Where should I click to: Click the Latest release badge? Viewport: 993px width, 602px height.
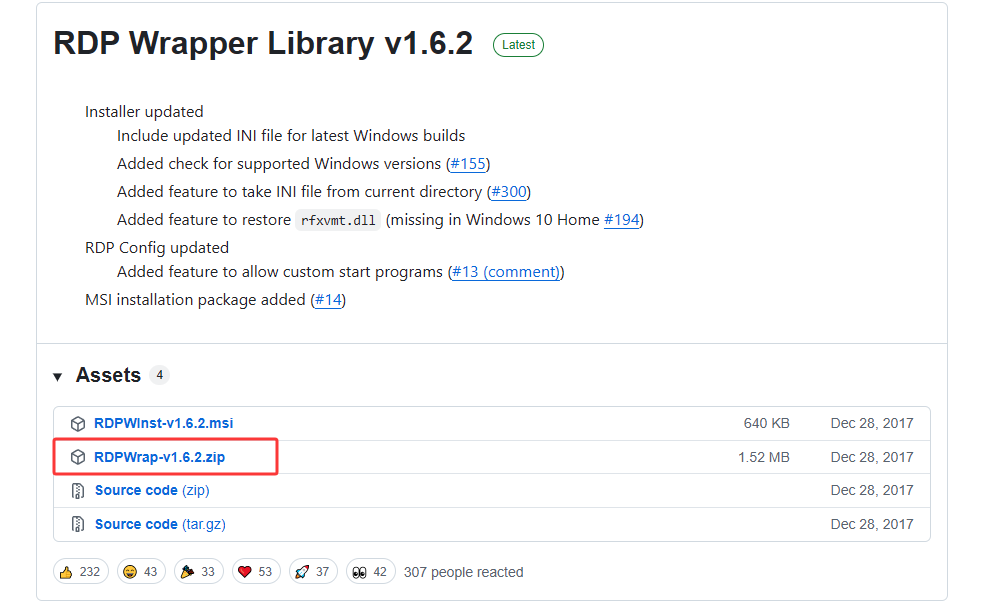518,45
